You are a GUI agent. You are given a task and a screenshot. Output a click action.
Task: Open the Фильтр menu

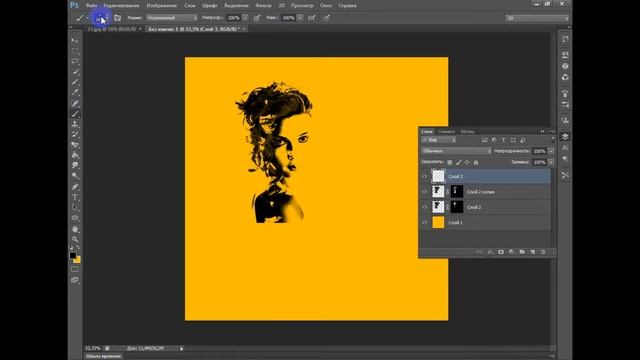click(264, 5)
